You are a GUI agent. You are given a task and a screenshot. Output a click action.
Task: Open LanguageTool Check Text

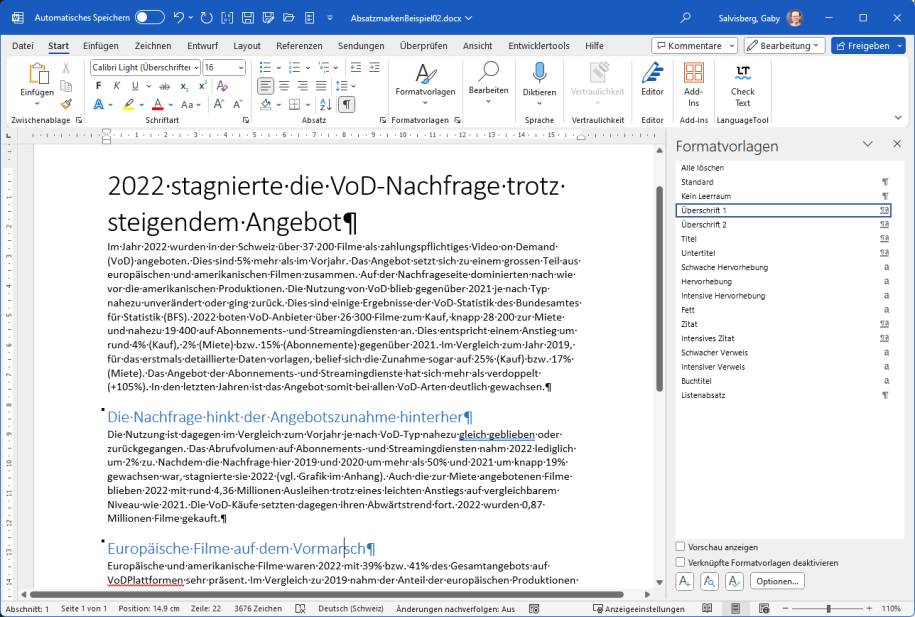click(742, 85)
